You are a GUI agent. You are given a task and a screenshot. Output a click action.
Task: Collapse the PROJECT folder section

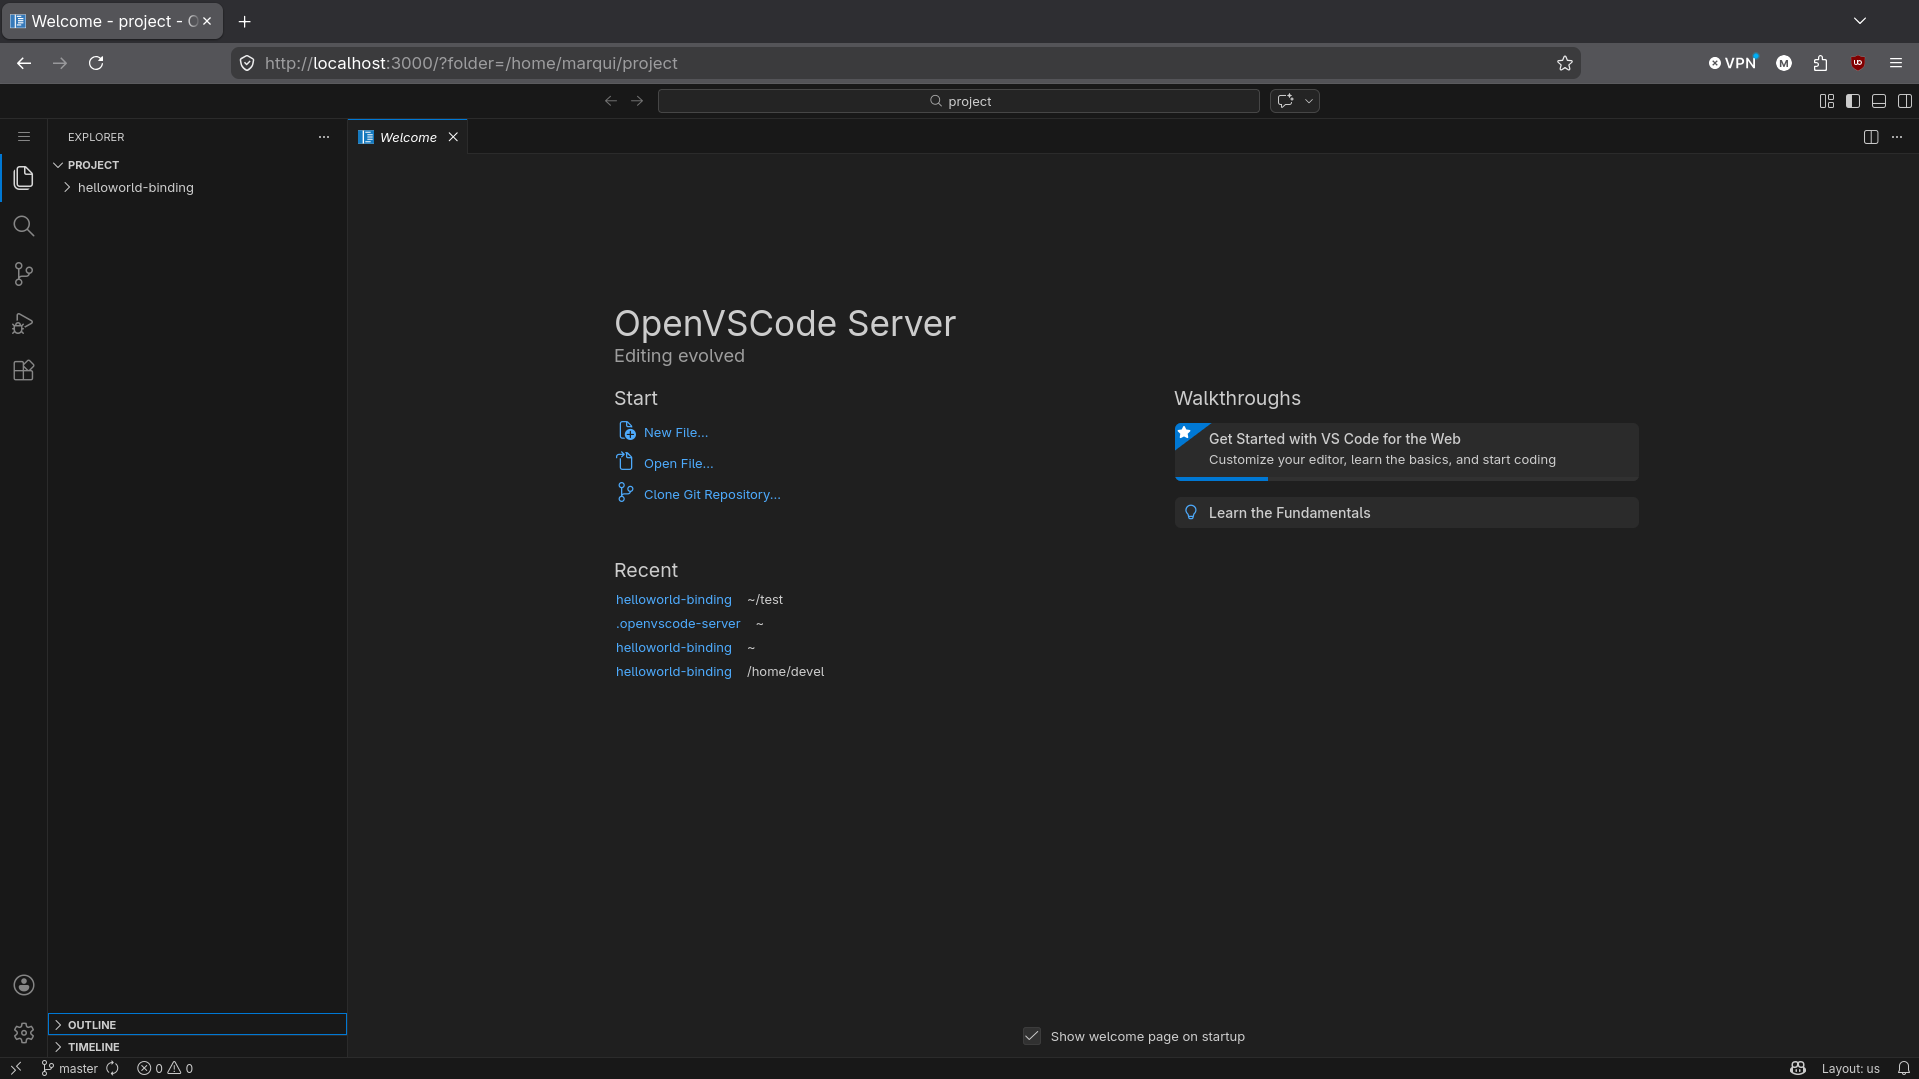point(197,165)
